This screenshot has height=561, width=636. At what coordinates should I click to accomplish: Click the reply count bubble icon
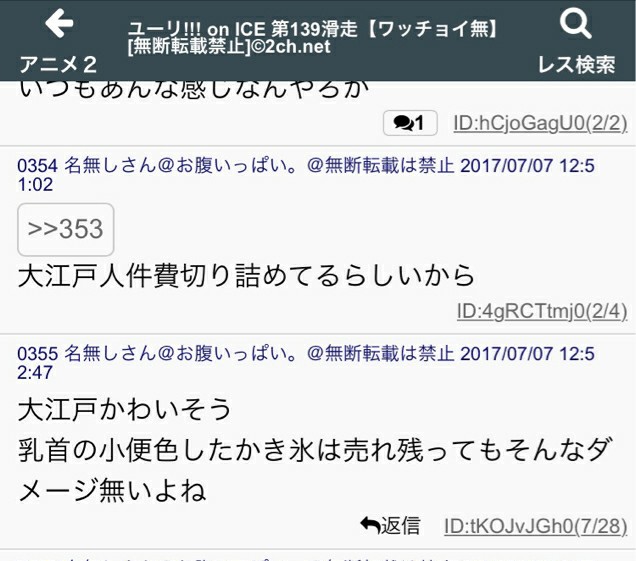click(x=410, y=123)
